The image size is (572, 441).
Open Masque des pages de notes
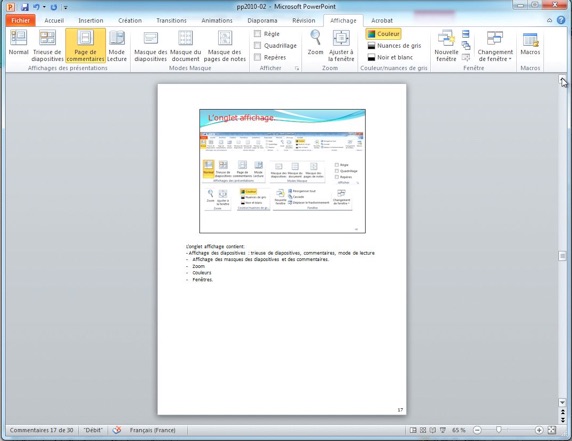[225, 45]
